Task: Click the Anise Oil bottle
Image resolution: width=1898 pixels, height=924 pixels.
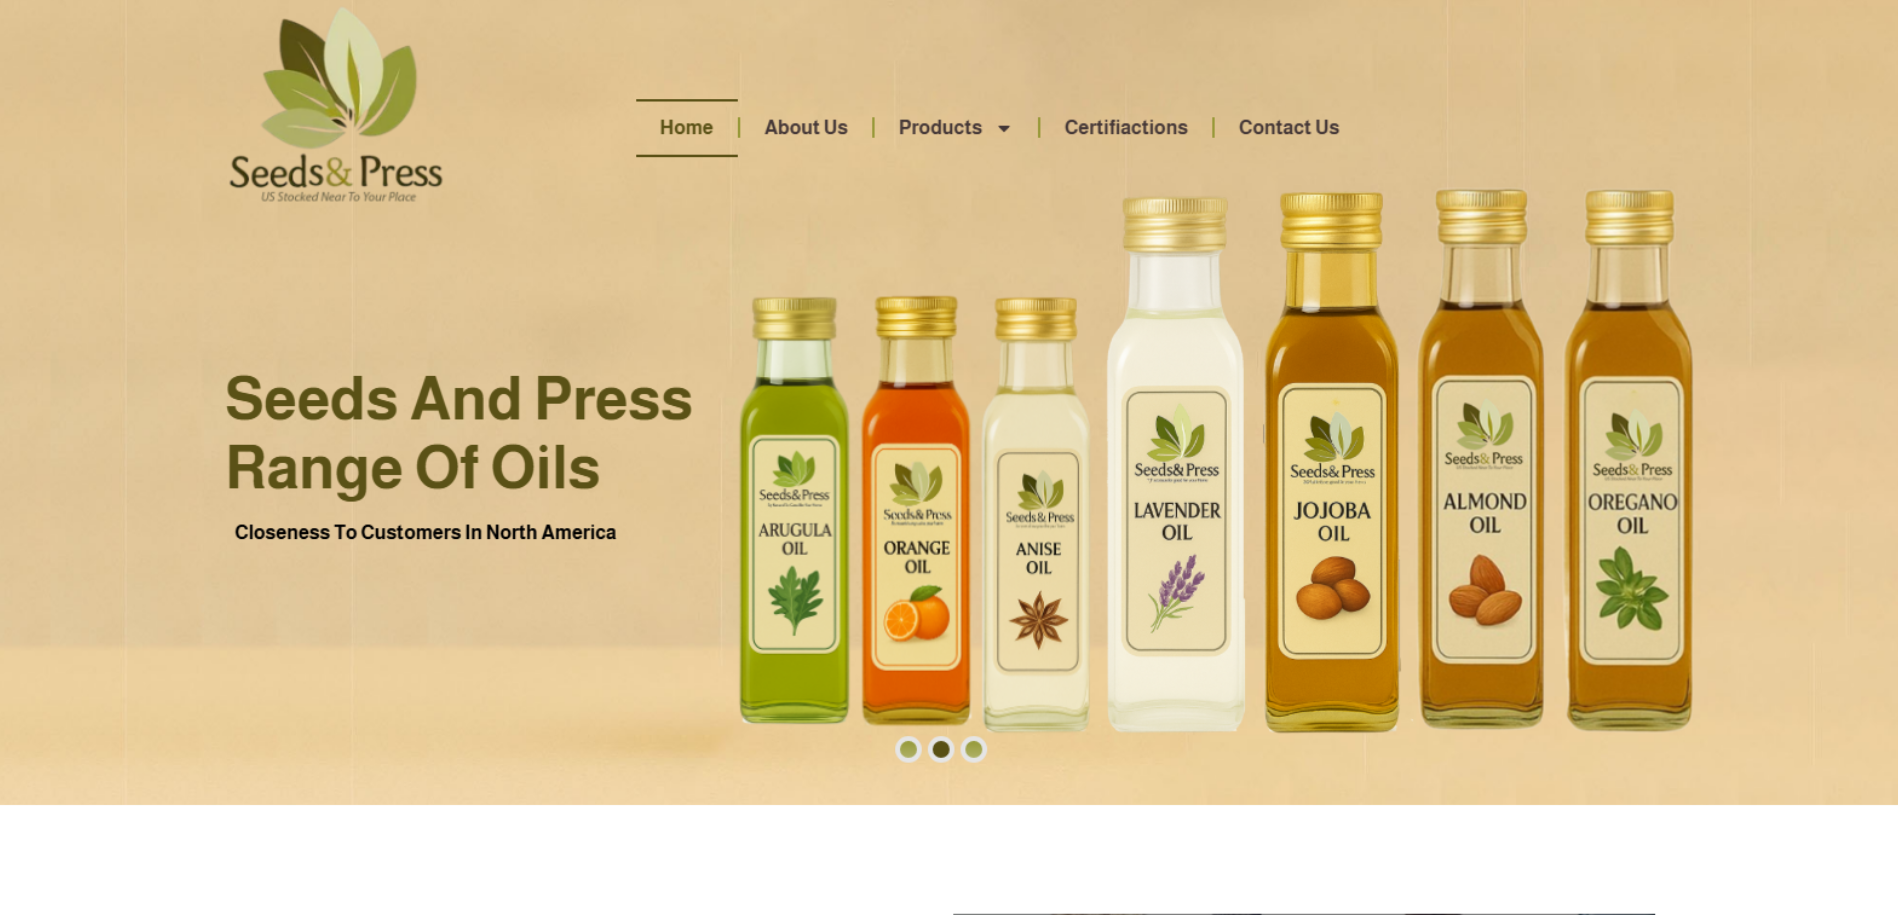Action: 1037,514
